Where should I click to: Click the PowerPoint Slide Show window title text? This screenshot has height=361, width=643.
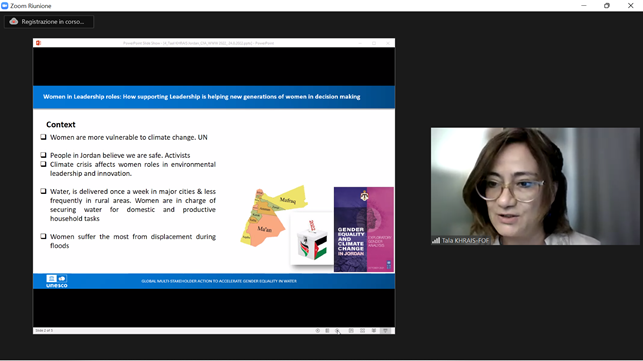tap(198, 43)
